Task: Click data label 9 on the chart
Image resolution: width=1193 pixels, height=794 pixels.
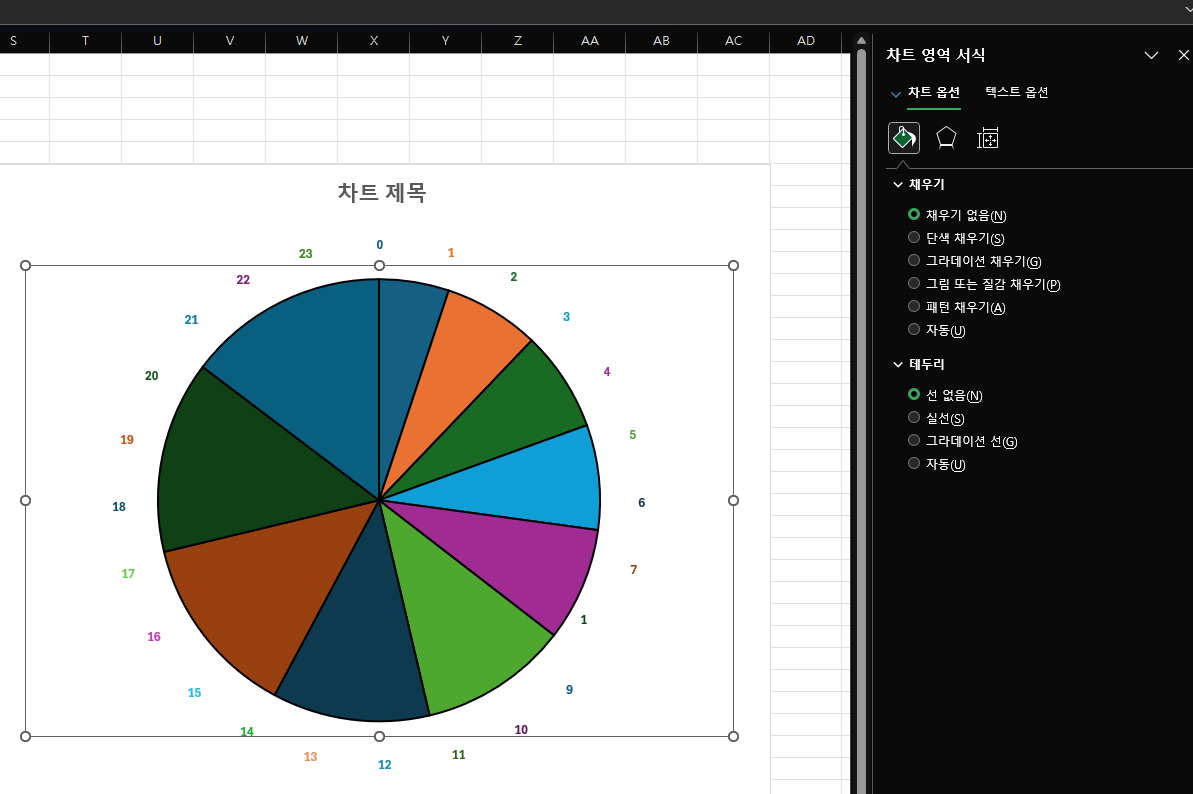Action: click(569, 689)
